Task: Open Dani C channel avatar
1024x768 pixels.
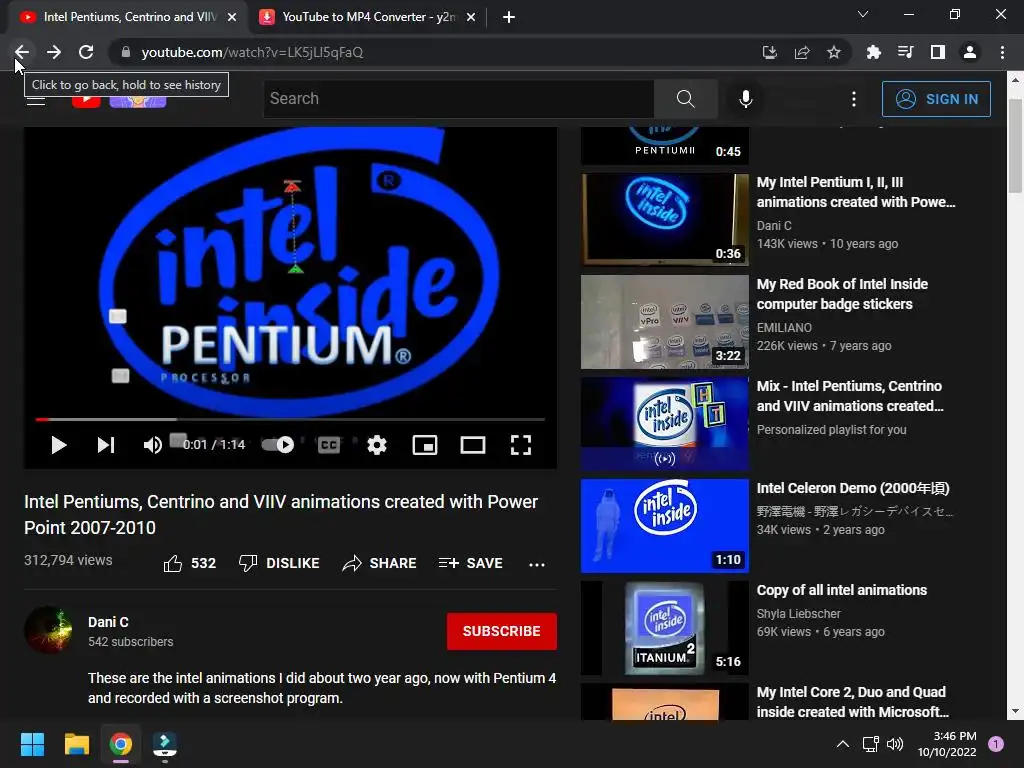Action: 48,630
